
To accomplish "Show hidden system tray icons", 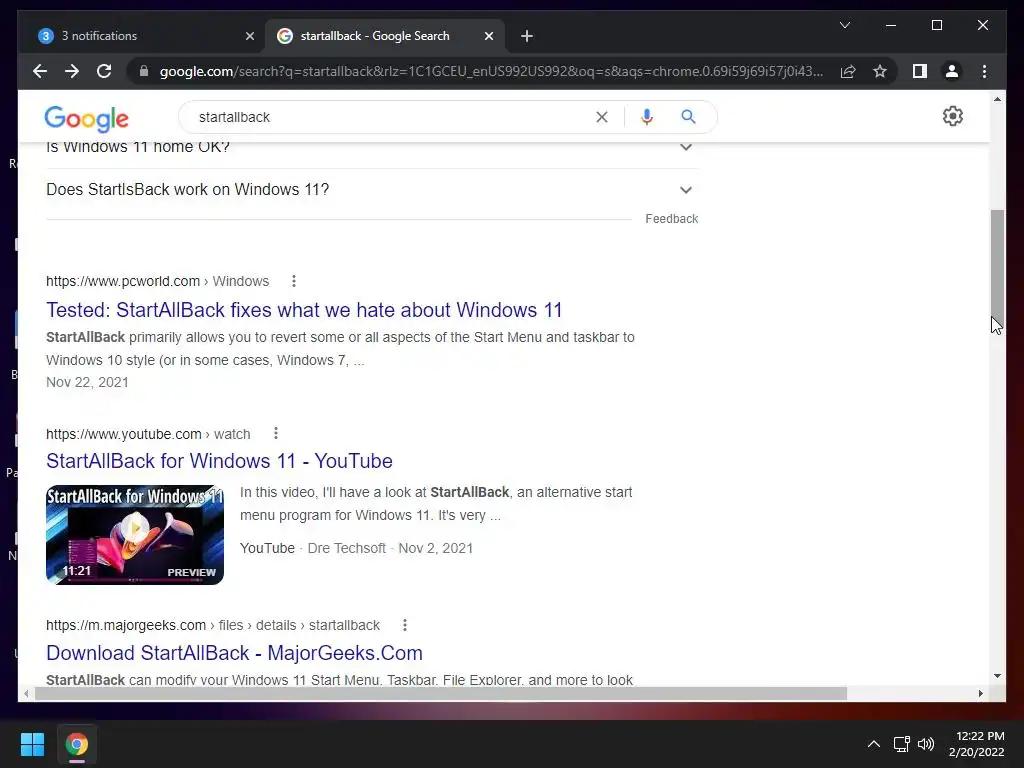I will pos(874,744).
